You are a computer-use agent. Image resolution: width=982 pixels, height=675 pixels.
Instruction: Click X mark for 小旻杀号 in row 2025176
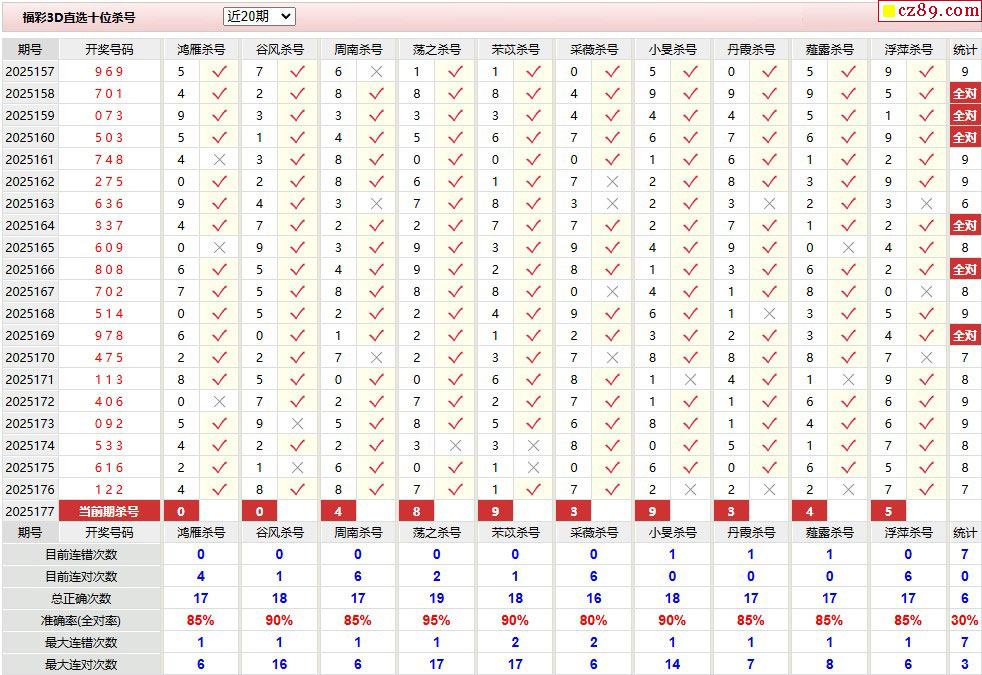[691, 490]
